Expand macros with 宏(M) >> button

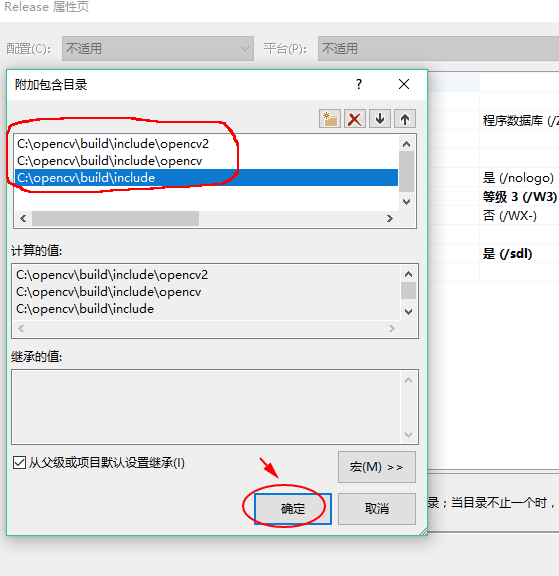(377, 467)
